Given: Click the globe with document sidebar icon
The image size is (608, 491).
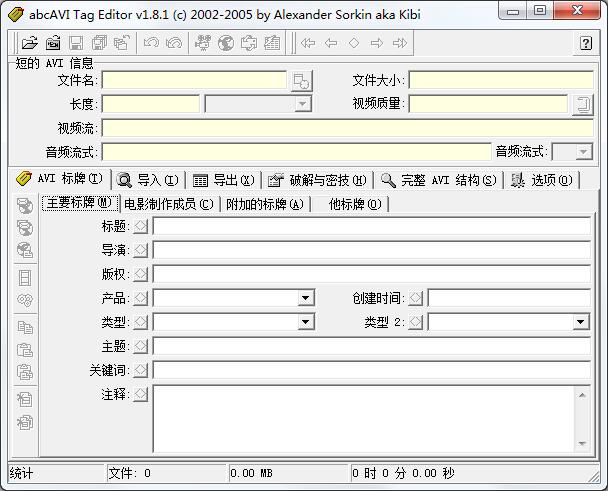Looking at the screenshot, I should tap(25, 250).
